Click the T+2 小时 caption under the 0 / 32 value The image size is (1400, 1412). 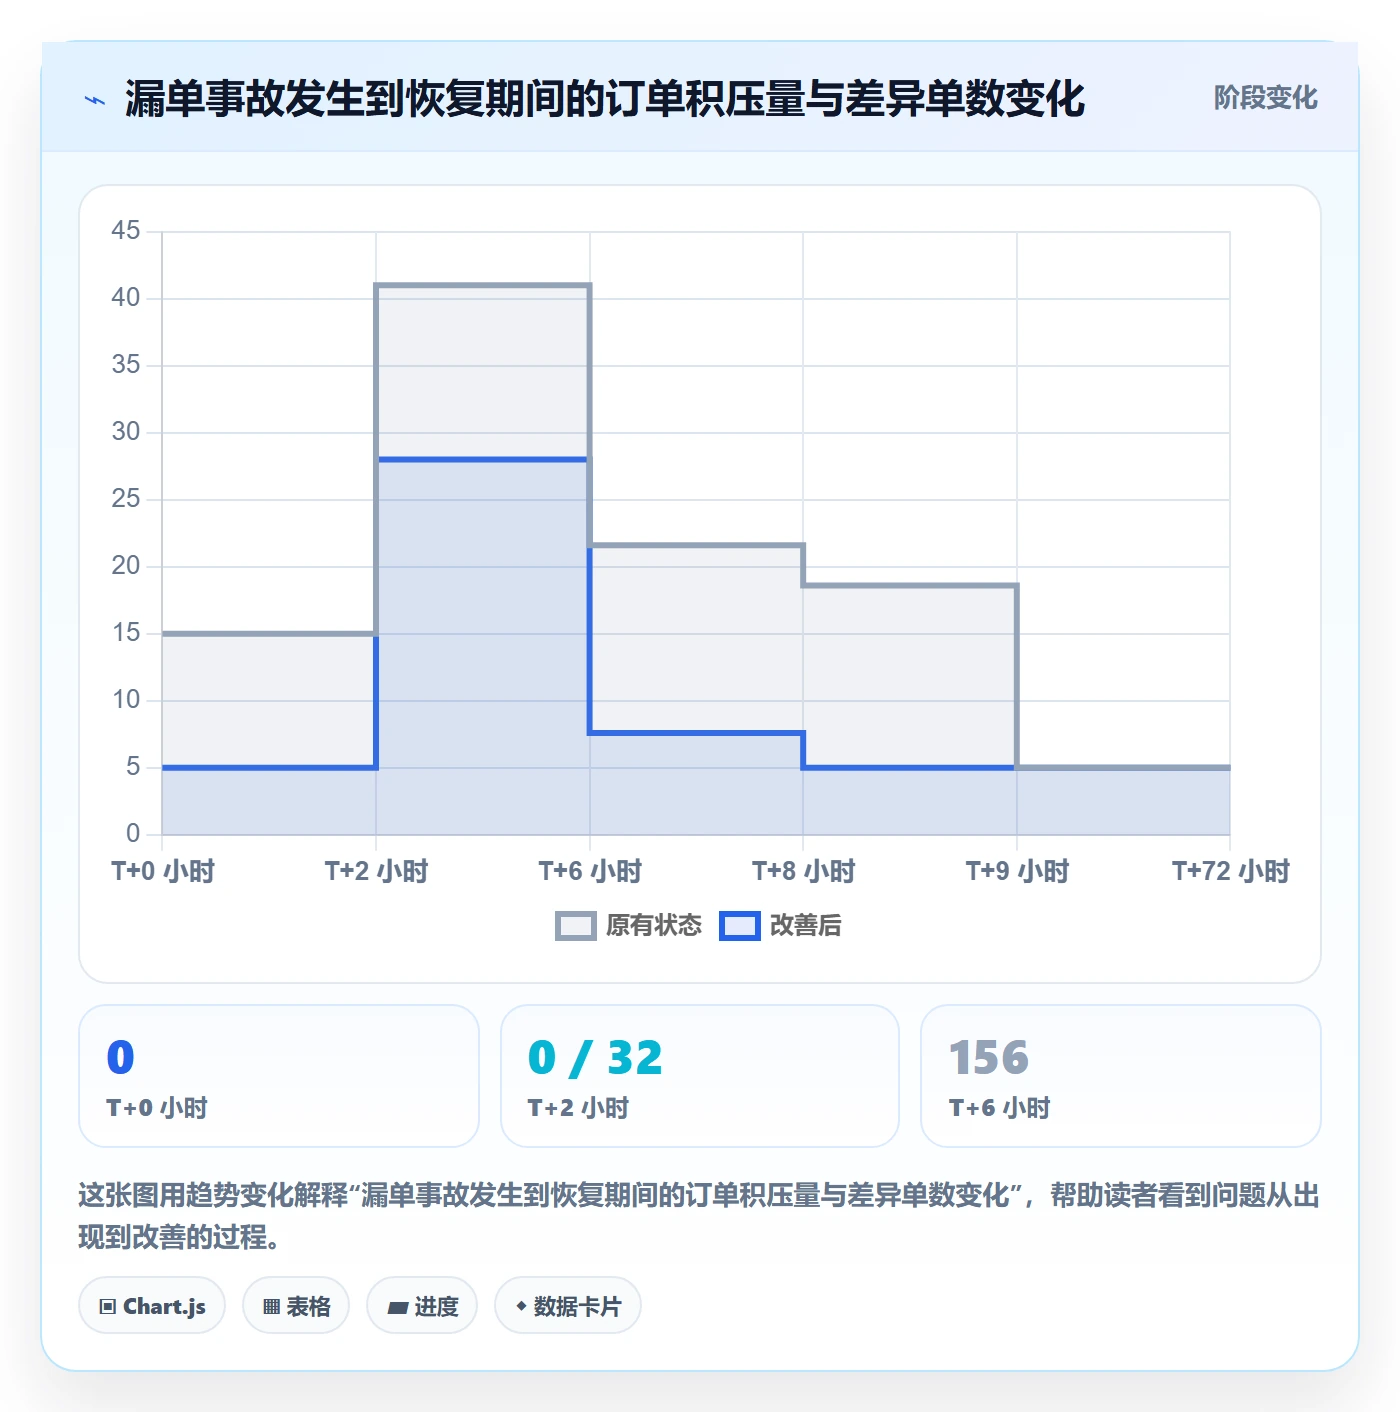pyautogui.click(x=578, y=1108)
